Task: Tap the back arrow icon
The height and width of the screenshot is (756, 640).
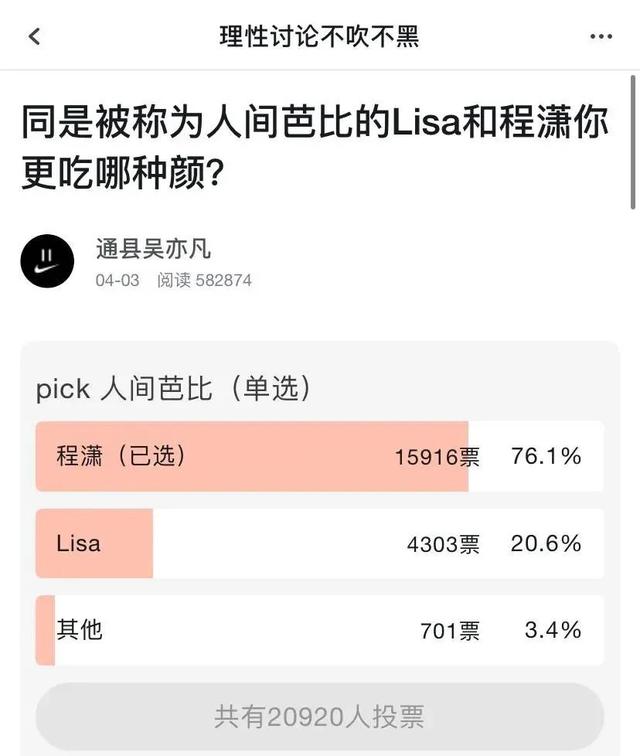Action: (x=34, y=36)
